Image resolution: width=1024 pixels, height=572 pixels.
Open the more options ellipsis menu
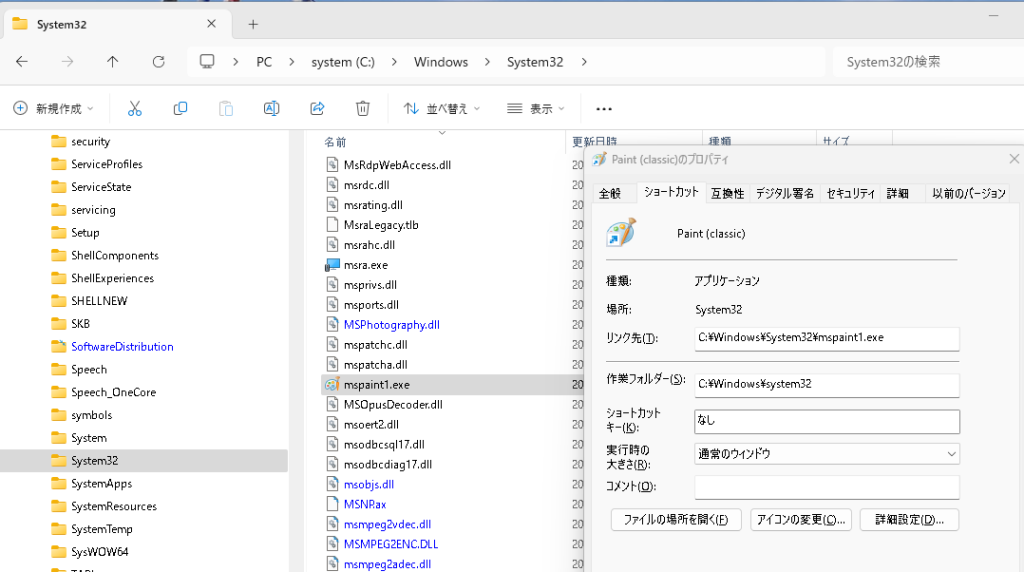(x=604, y=109)
